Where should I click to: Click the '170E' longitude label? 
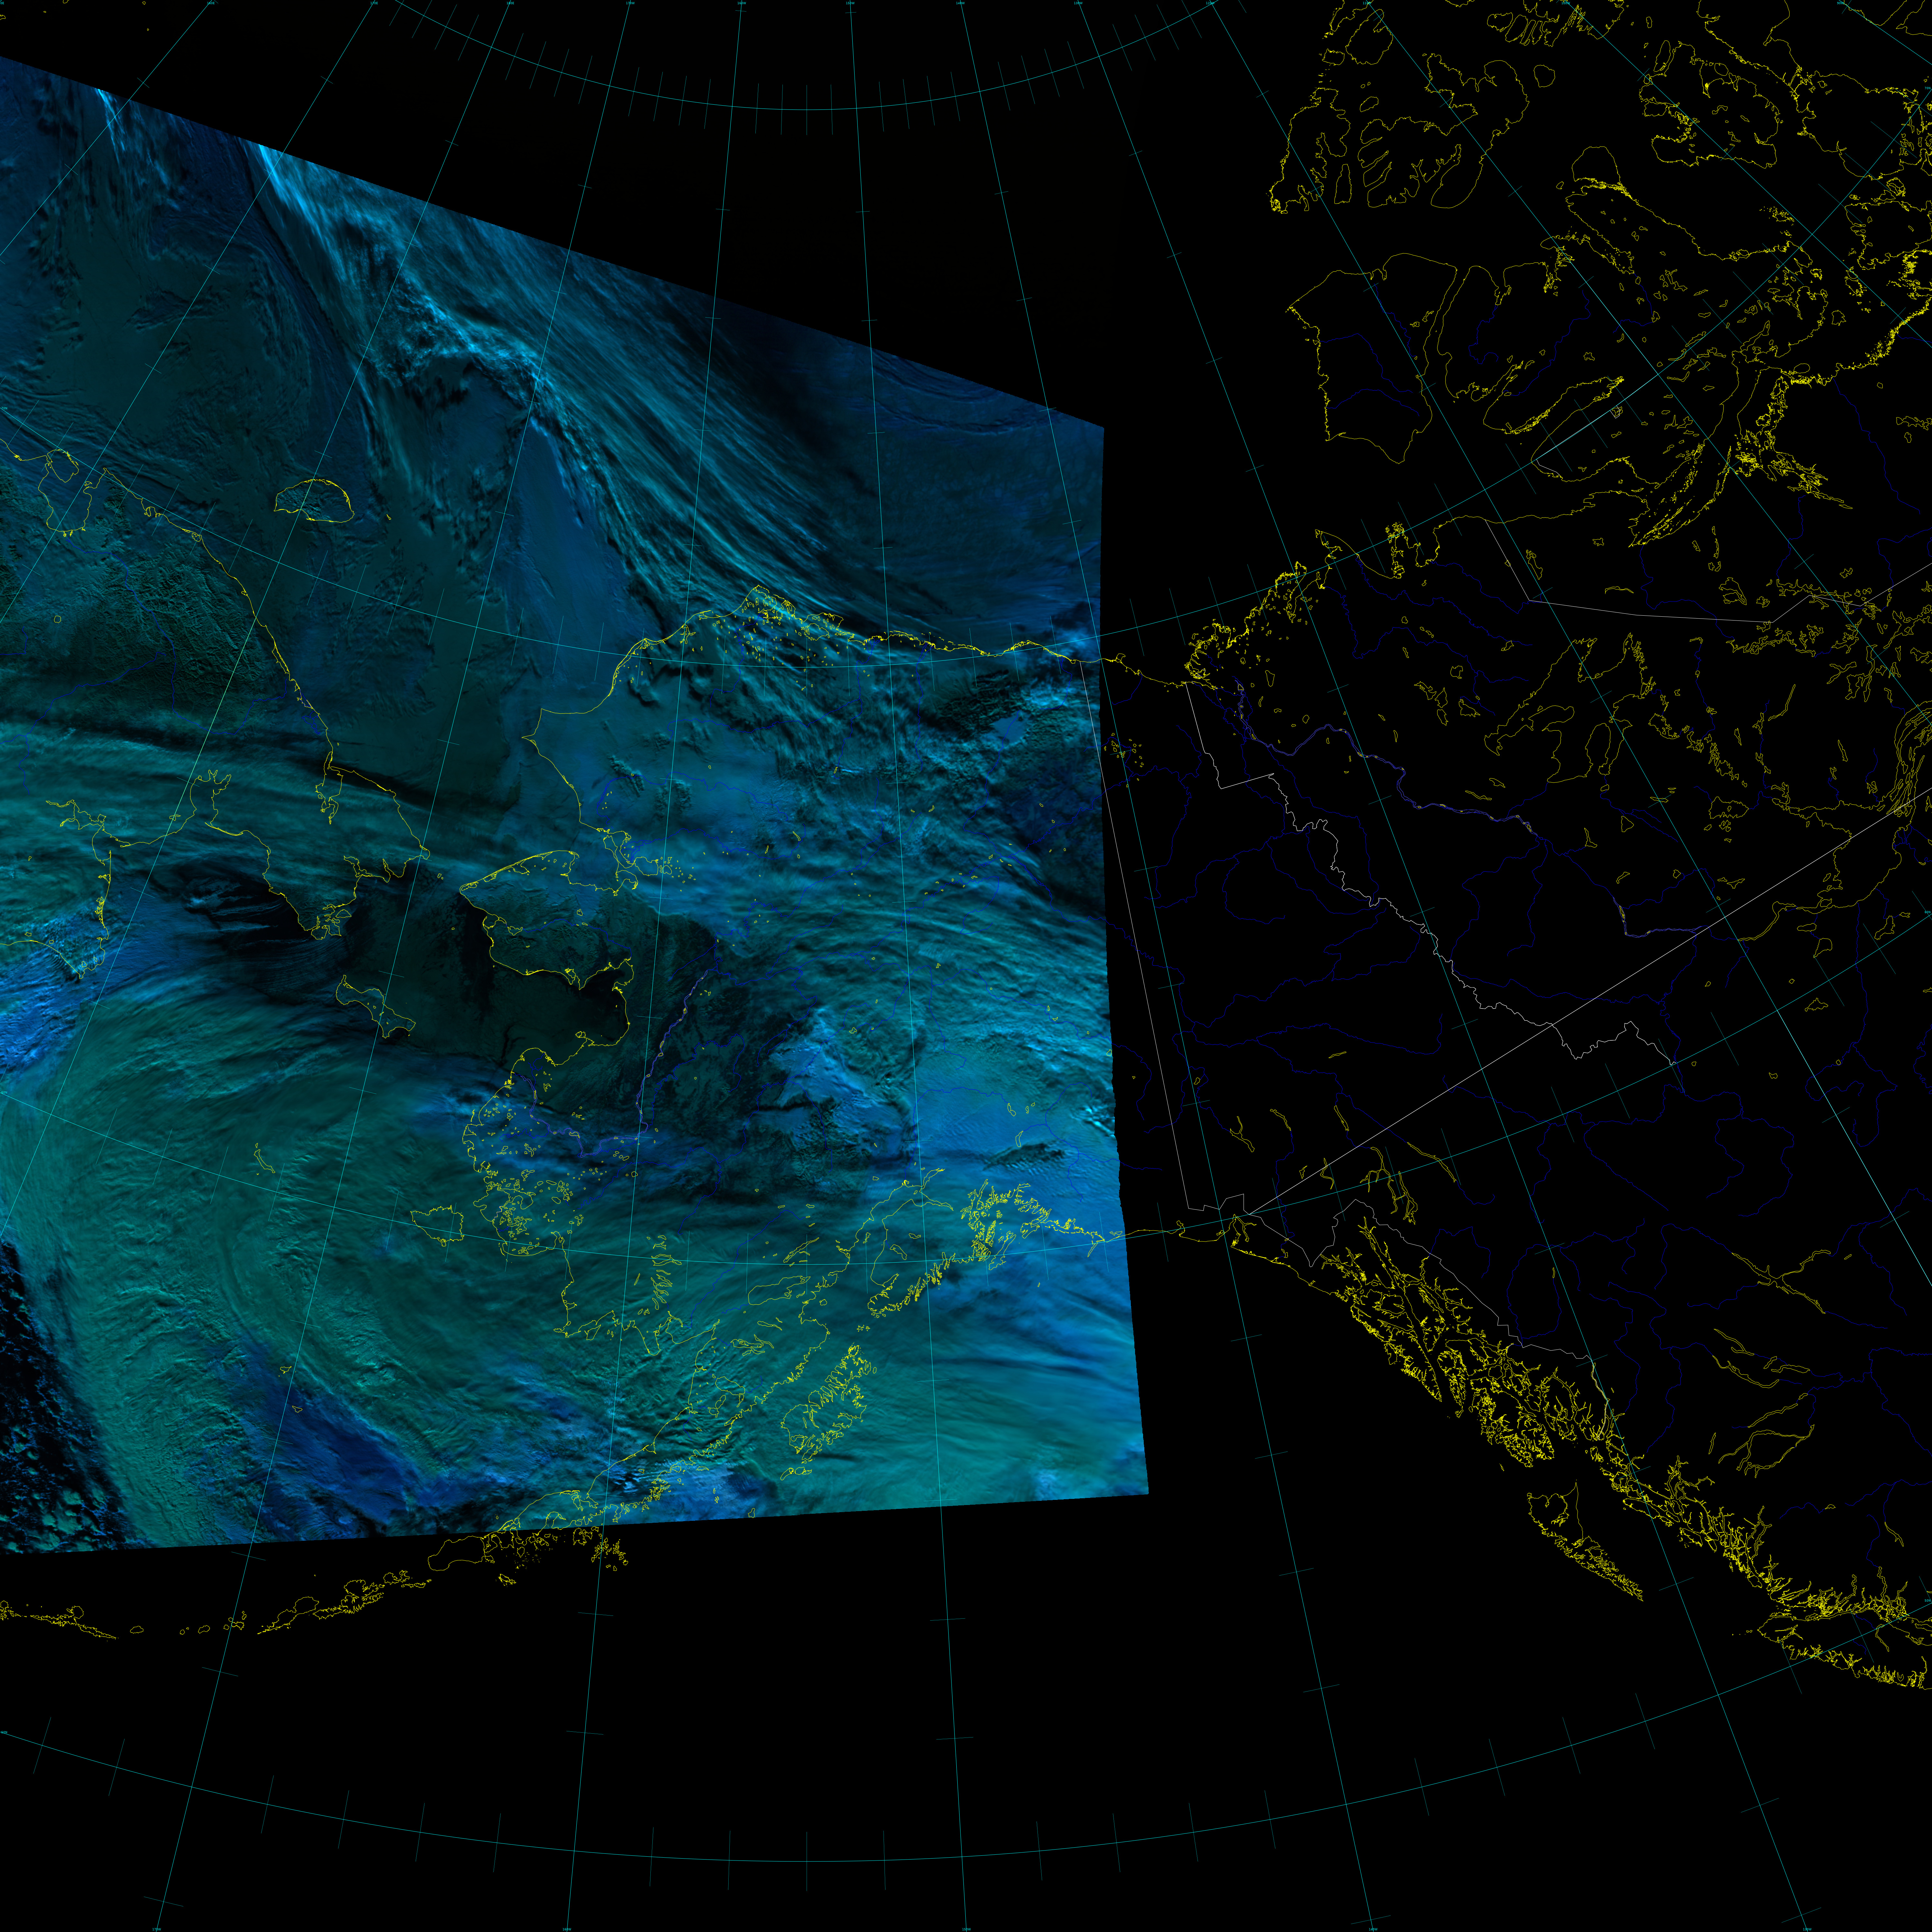click(374, 3)
